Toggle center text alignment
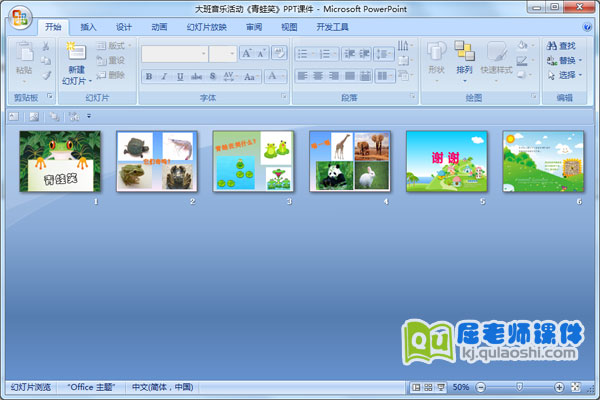The image size is (600, 400). tap(318, 76)
